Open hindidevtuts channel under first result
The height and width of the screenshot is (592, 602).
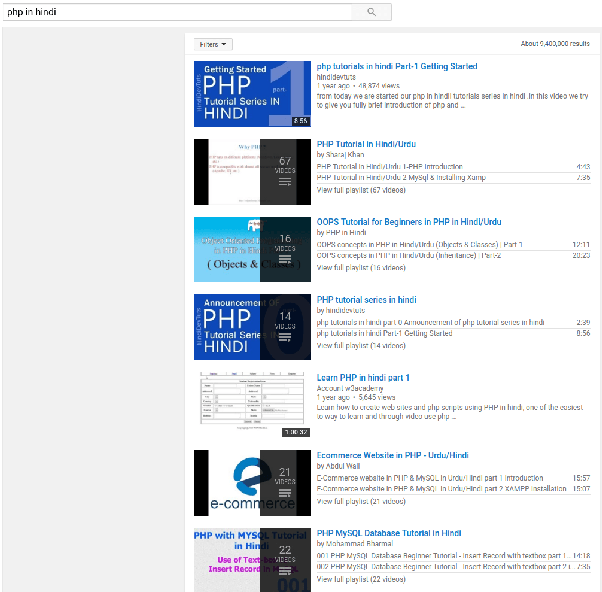coord(336,77)
